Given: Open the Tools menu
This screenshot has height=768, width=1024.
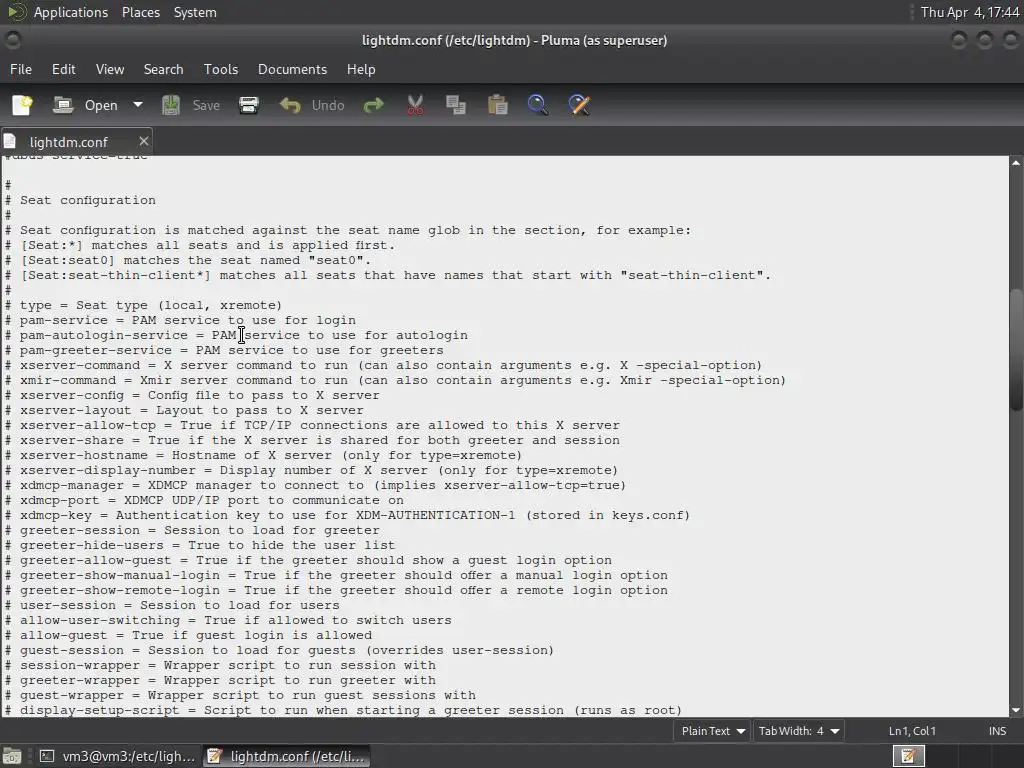Looking at the screenshot, I should 221,69.
